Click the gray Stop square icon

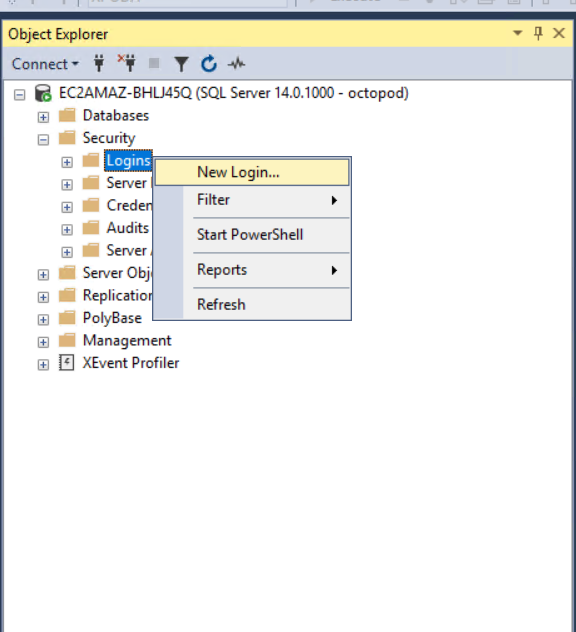pyautogui.click(x=154, y=63)
